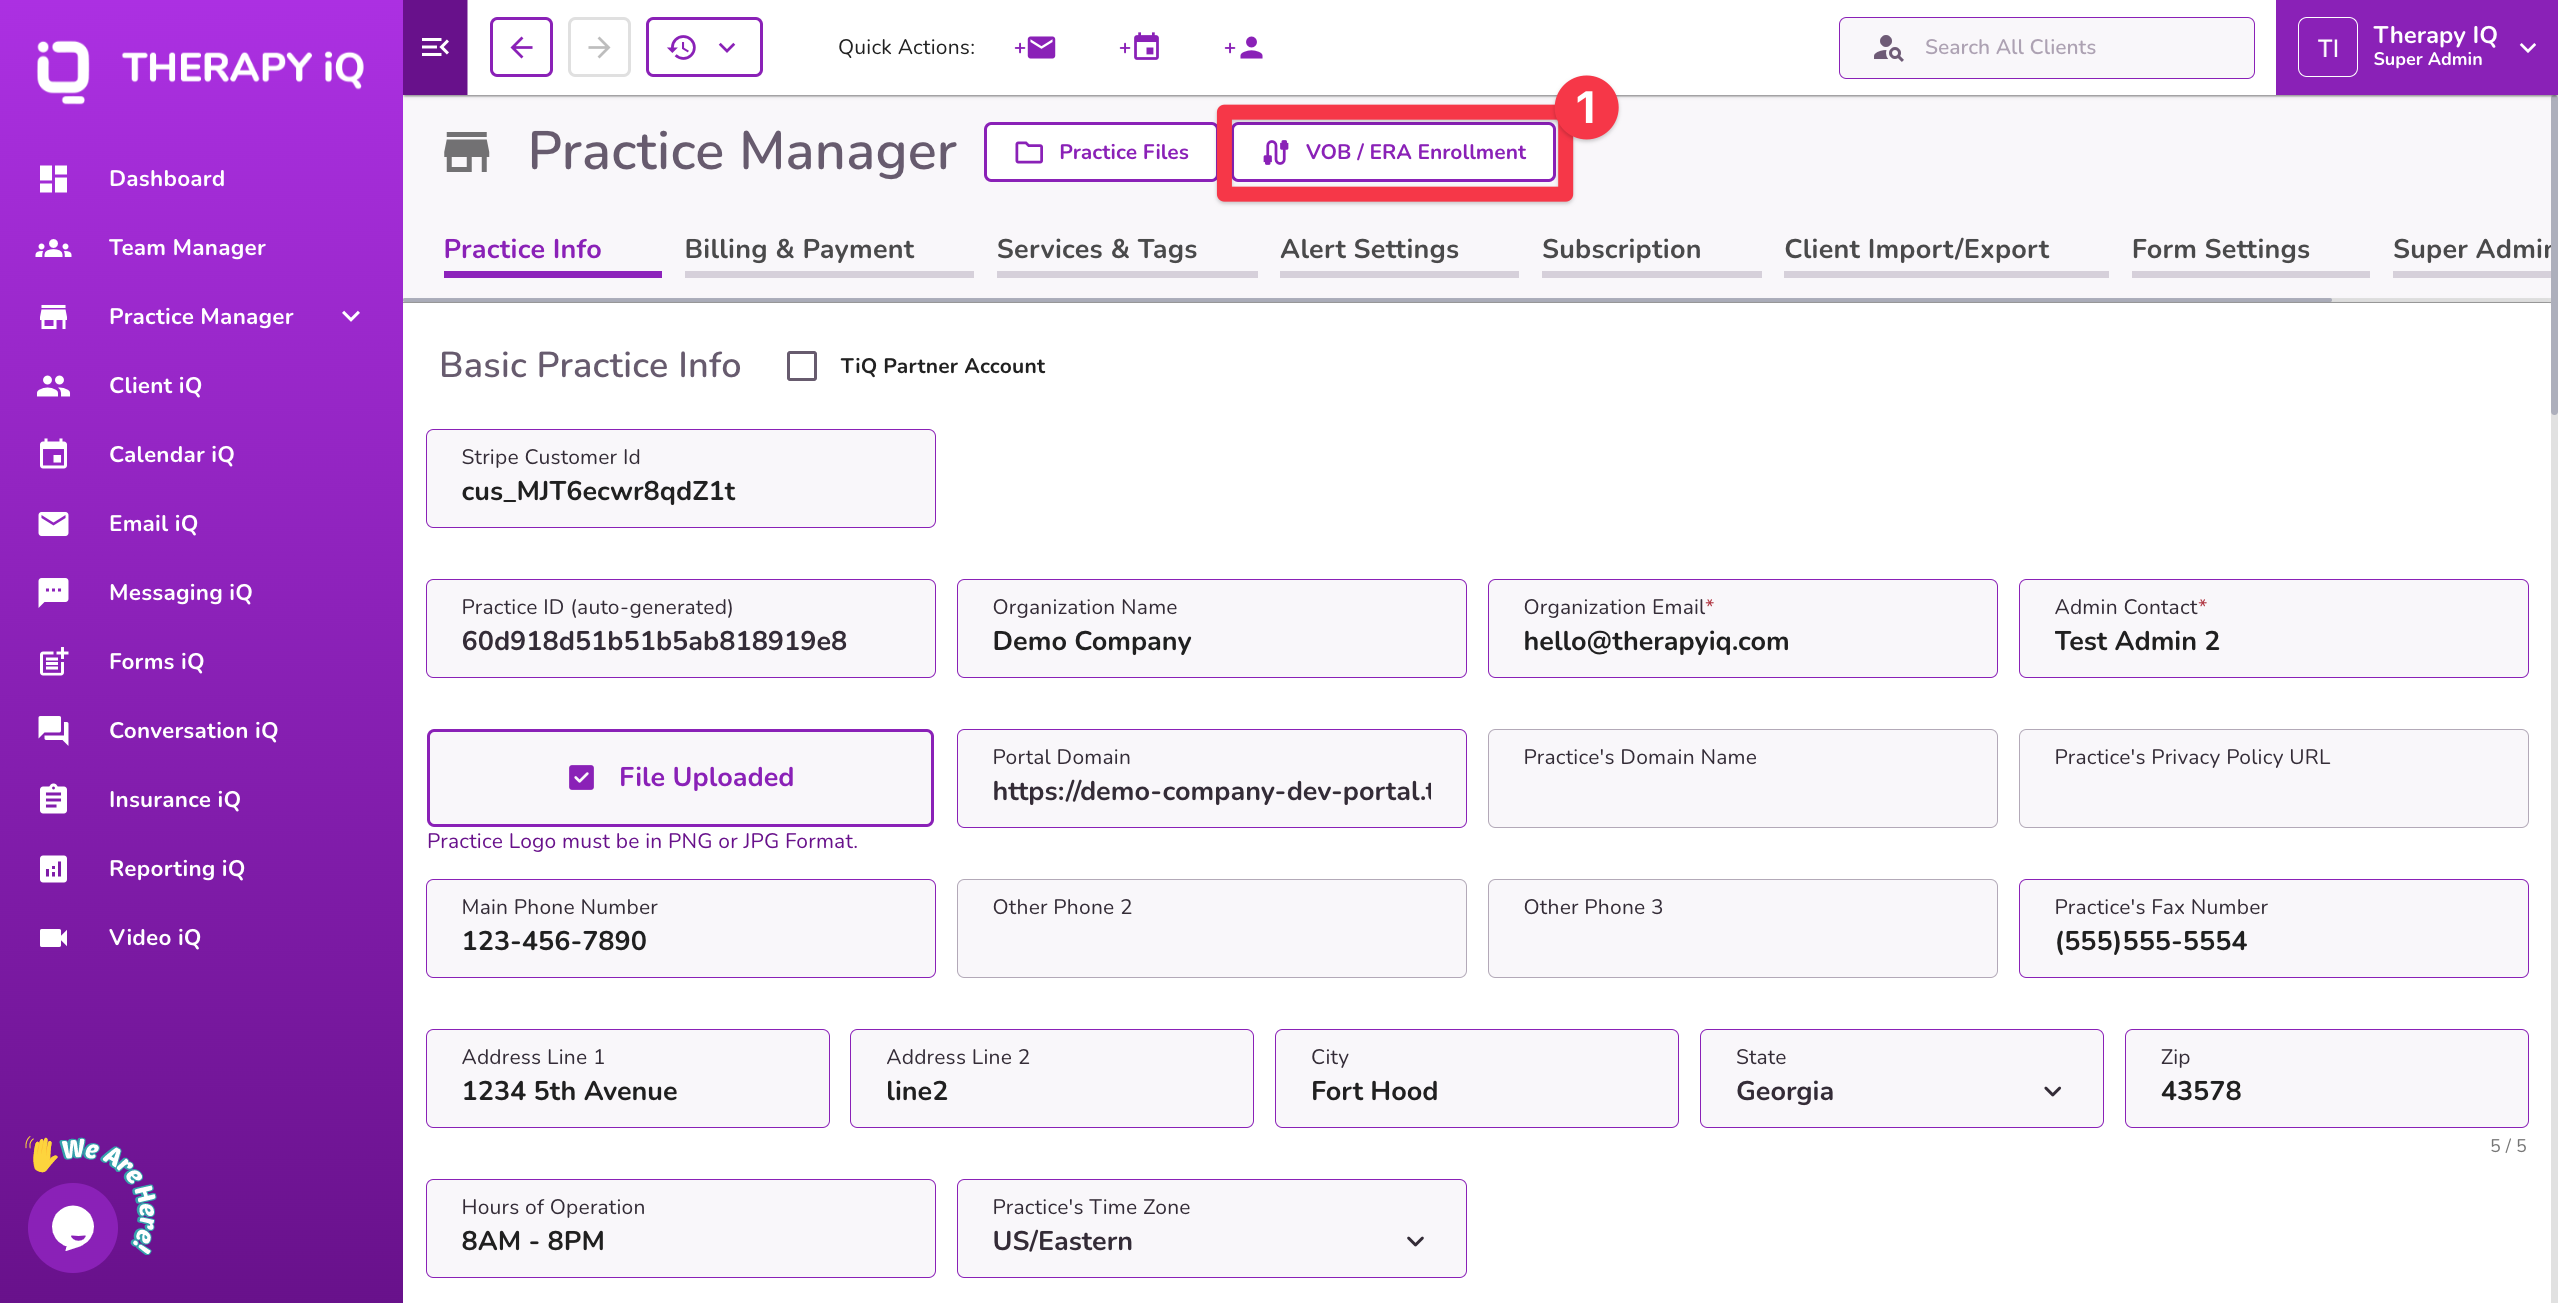Click quick action add appointment icon
The image size is (2558, 1303).
(1141, 47)
